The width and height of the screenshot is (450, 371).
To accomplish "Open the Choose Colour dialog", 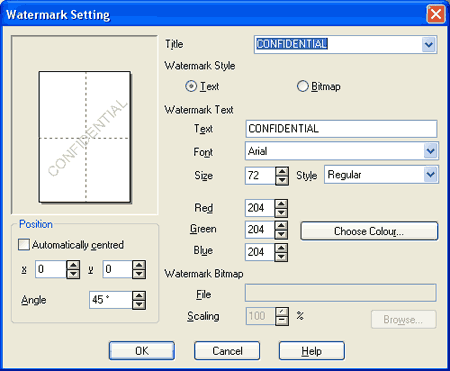I will 369,231.
